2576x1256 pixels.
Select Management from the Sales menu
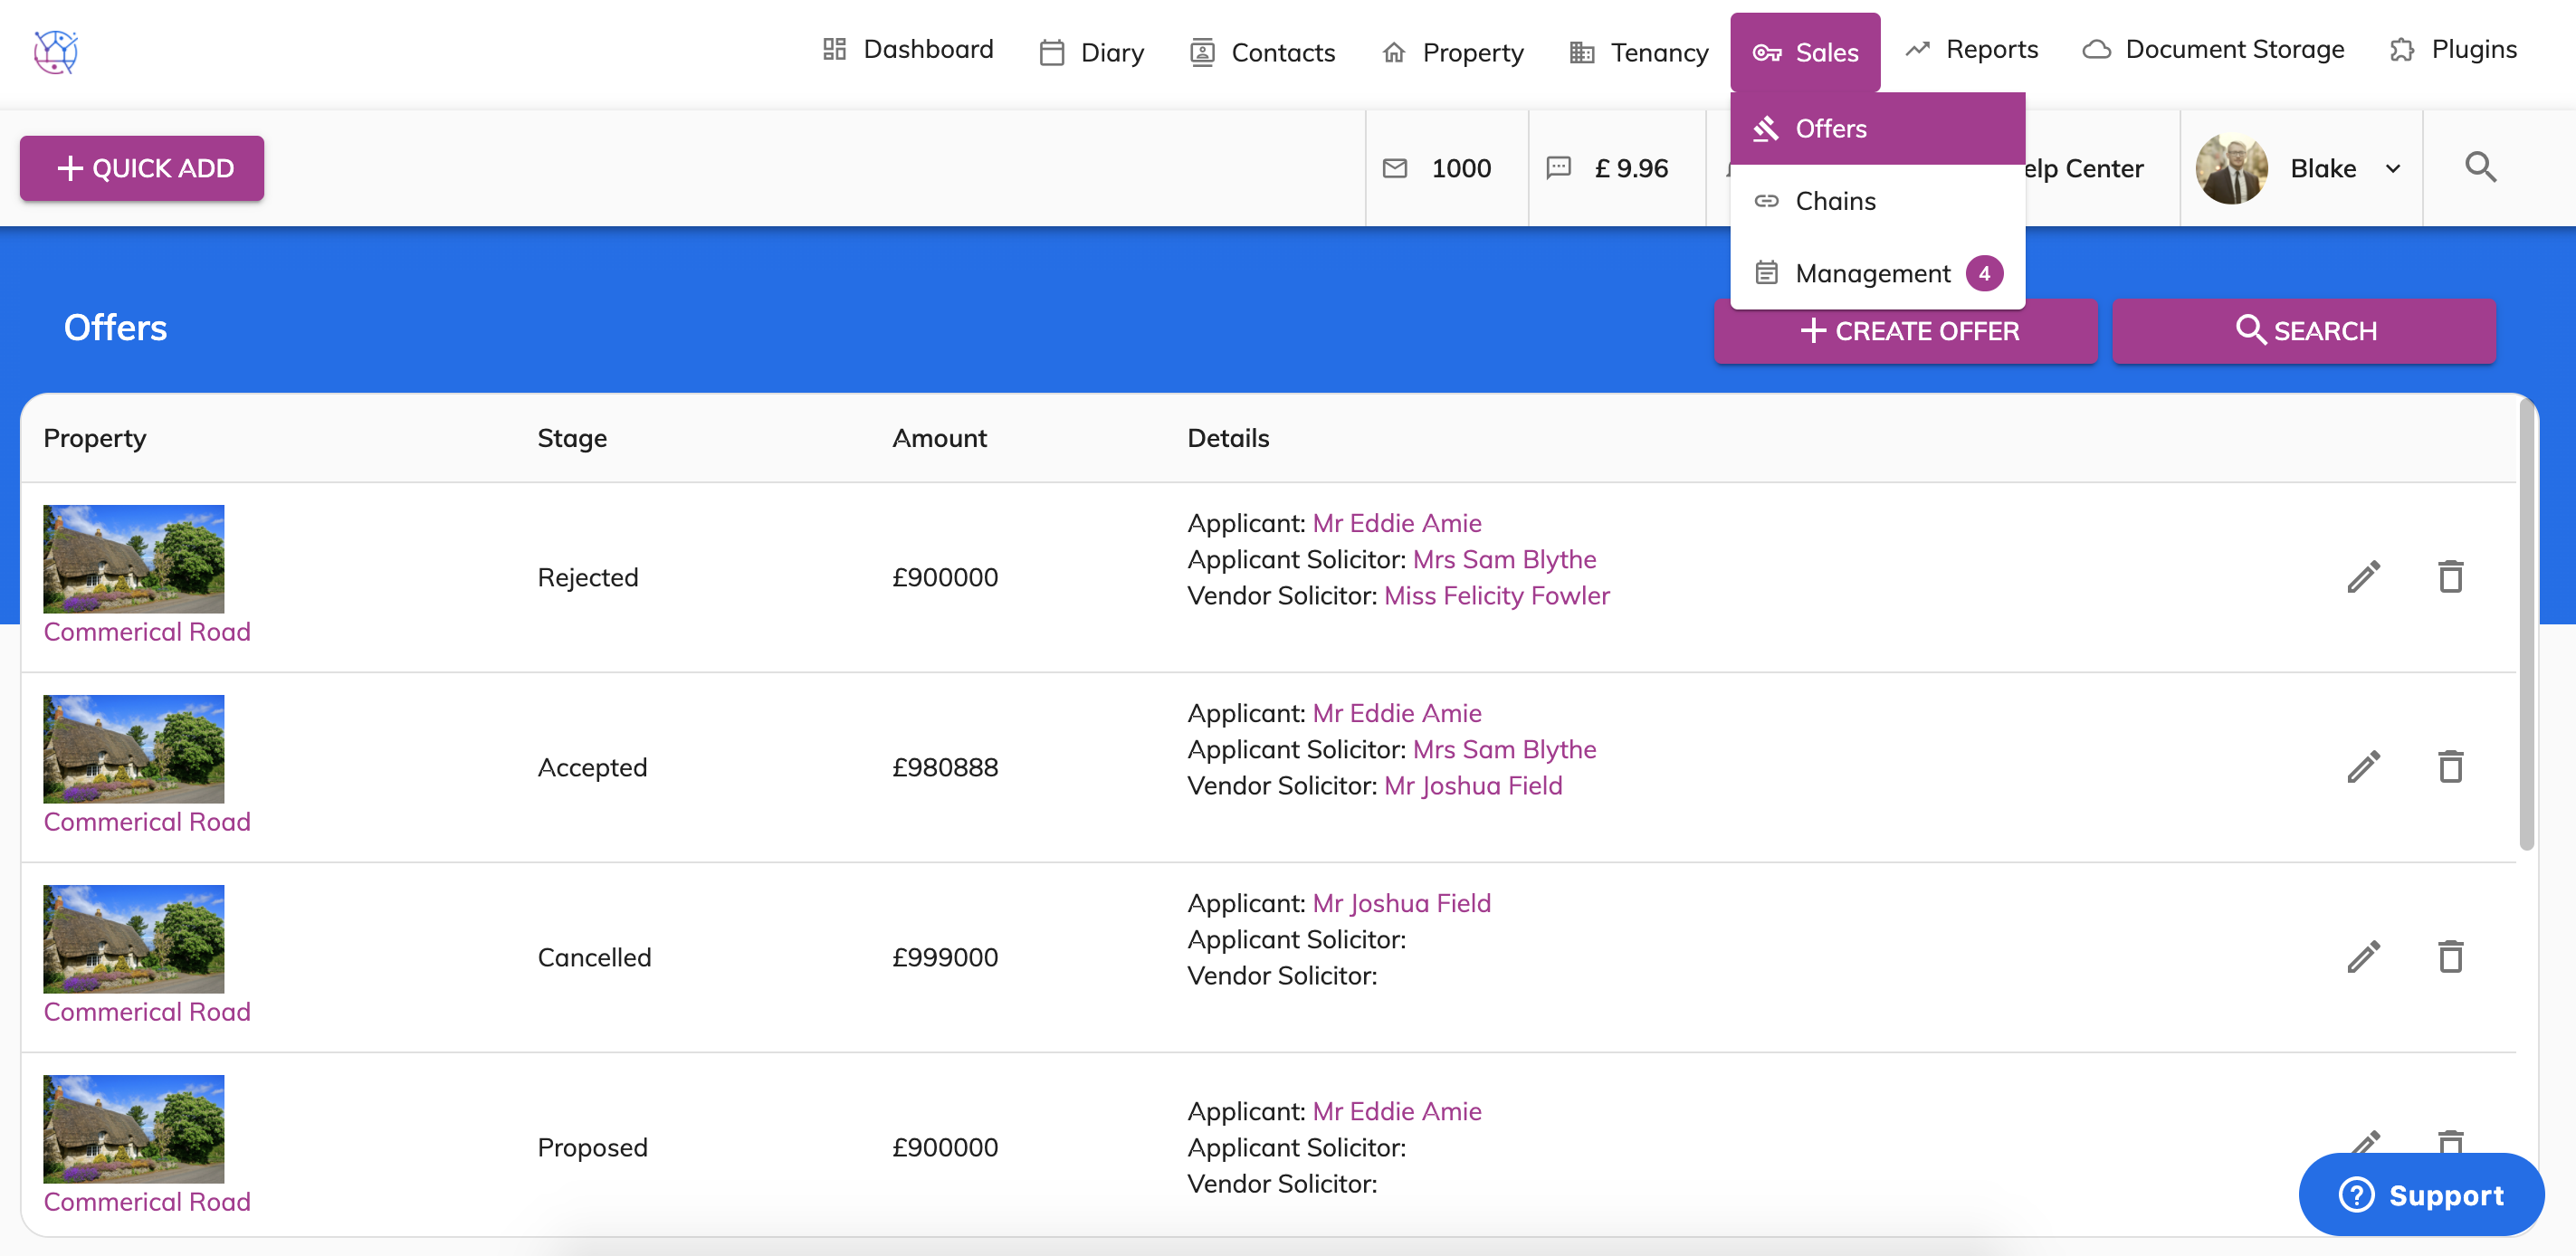click(x=1872, y=273)
